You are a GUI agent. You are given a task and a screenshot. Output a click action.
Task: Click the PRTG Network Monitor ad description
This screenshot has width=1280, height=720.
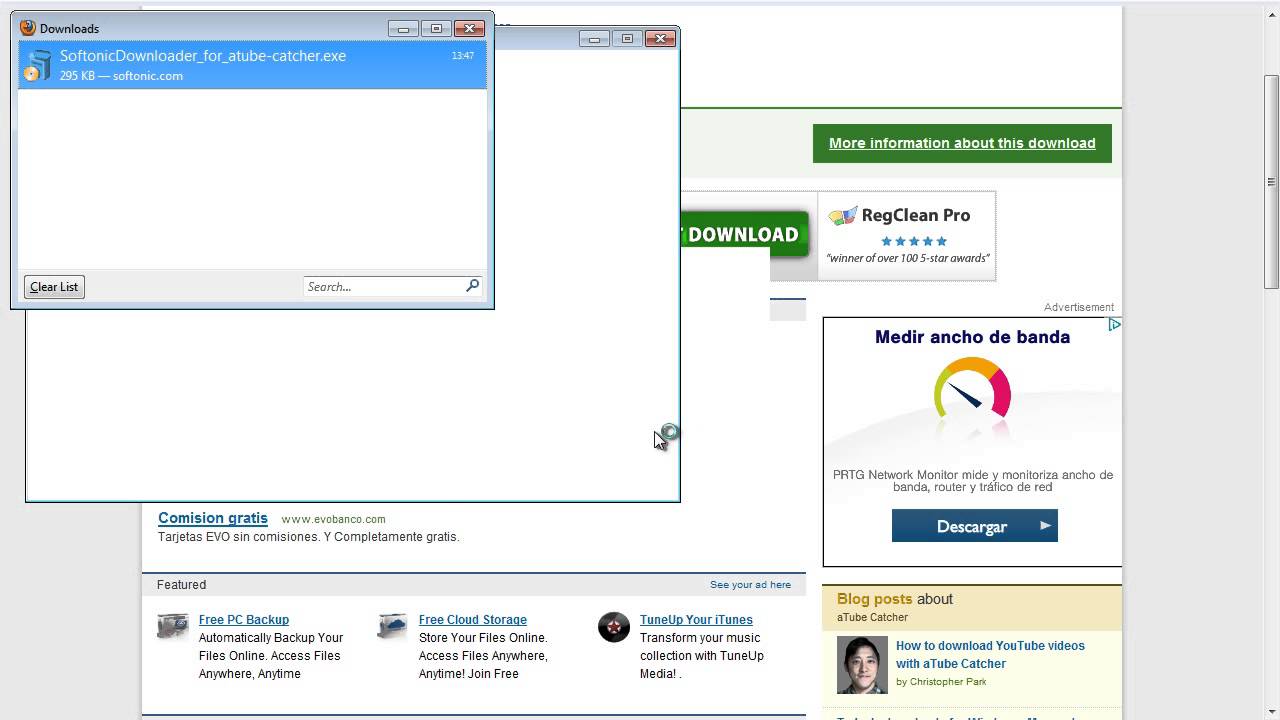pos(973,481)
